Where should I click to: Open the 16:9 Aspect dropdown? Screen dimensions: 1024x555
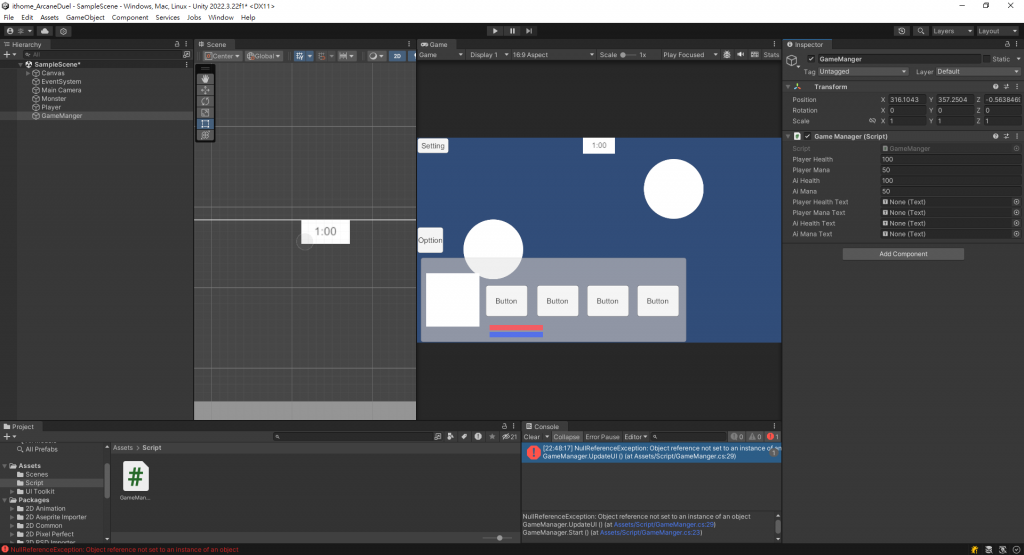pyautogui.click(x=552, y=55)
